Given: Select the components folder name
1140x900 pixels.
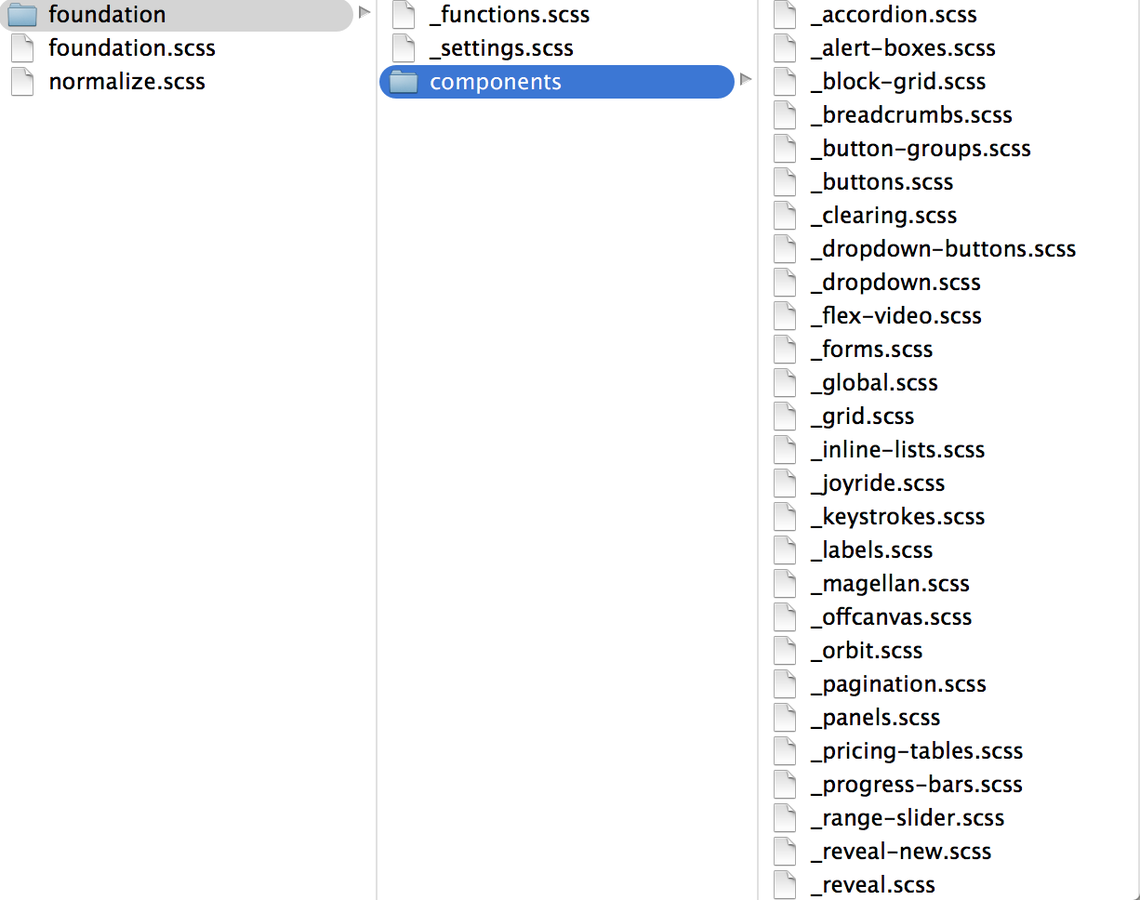Looking at the screenshot, I should pyautogui.click(x=496, y=81).
